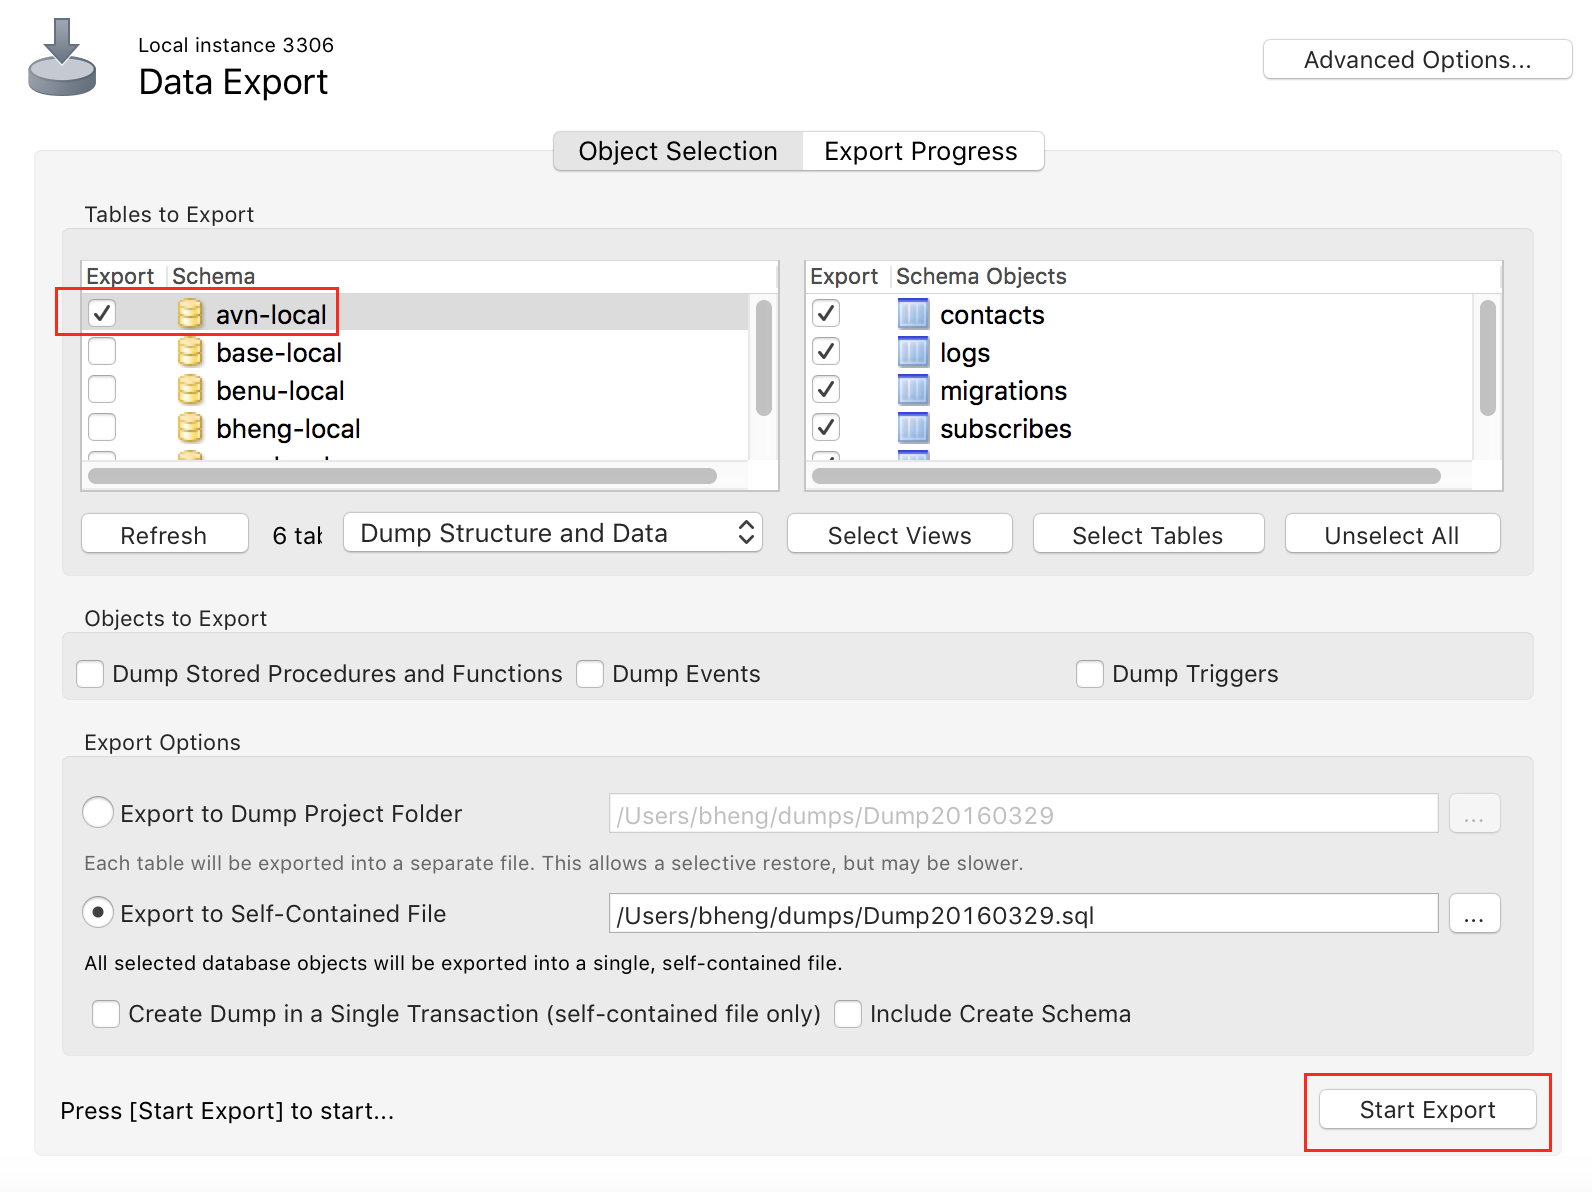The width and height of the screenshot is (1592, 1192).
Task: Uncheck the contacts table export checkbox
Action: tap(826, 313)
